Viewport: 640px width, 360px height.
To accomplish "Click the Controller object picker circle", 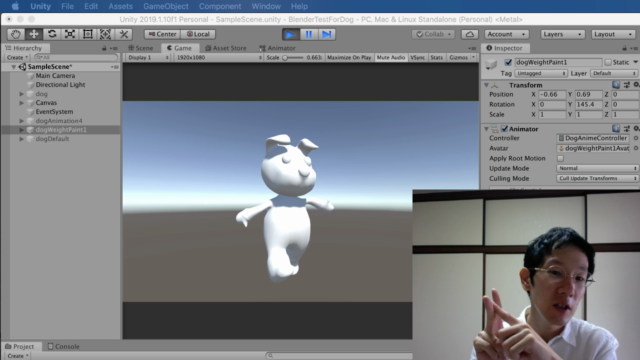I will click(636, 138).
